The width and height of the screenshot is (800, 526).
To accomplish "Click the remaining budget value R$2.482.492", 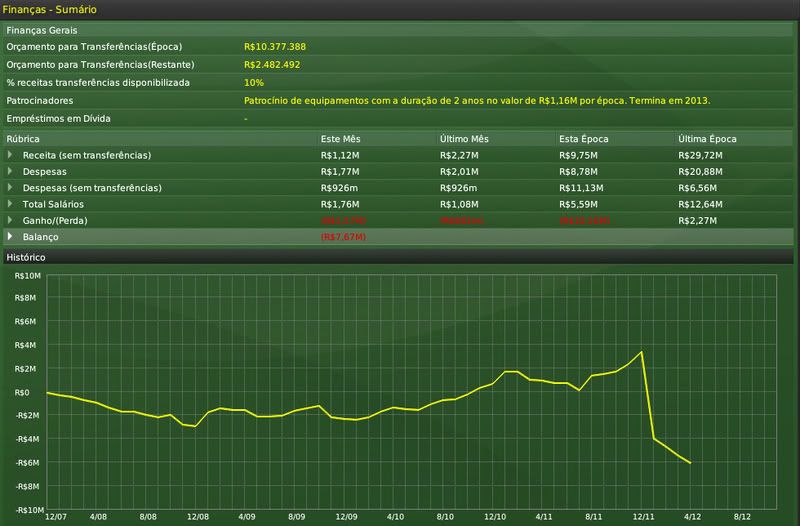I will (272, 65).
